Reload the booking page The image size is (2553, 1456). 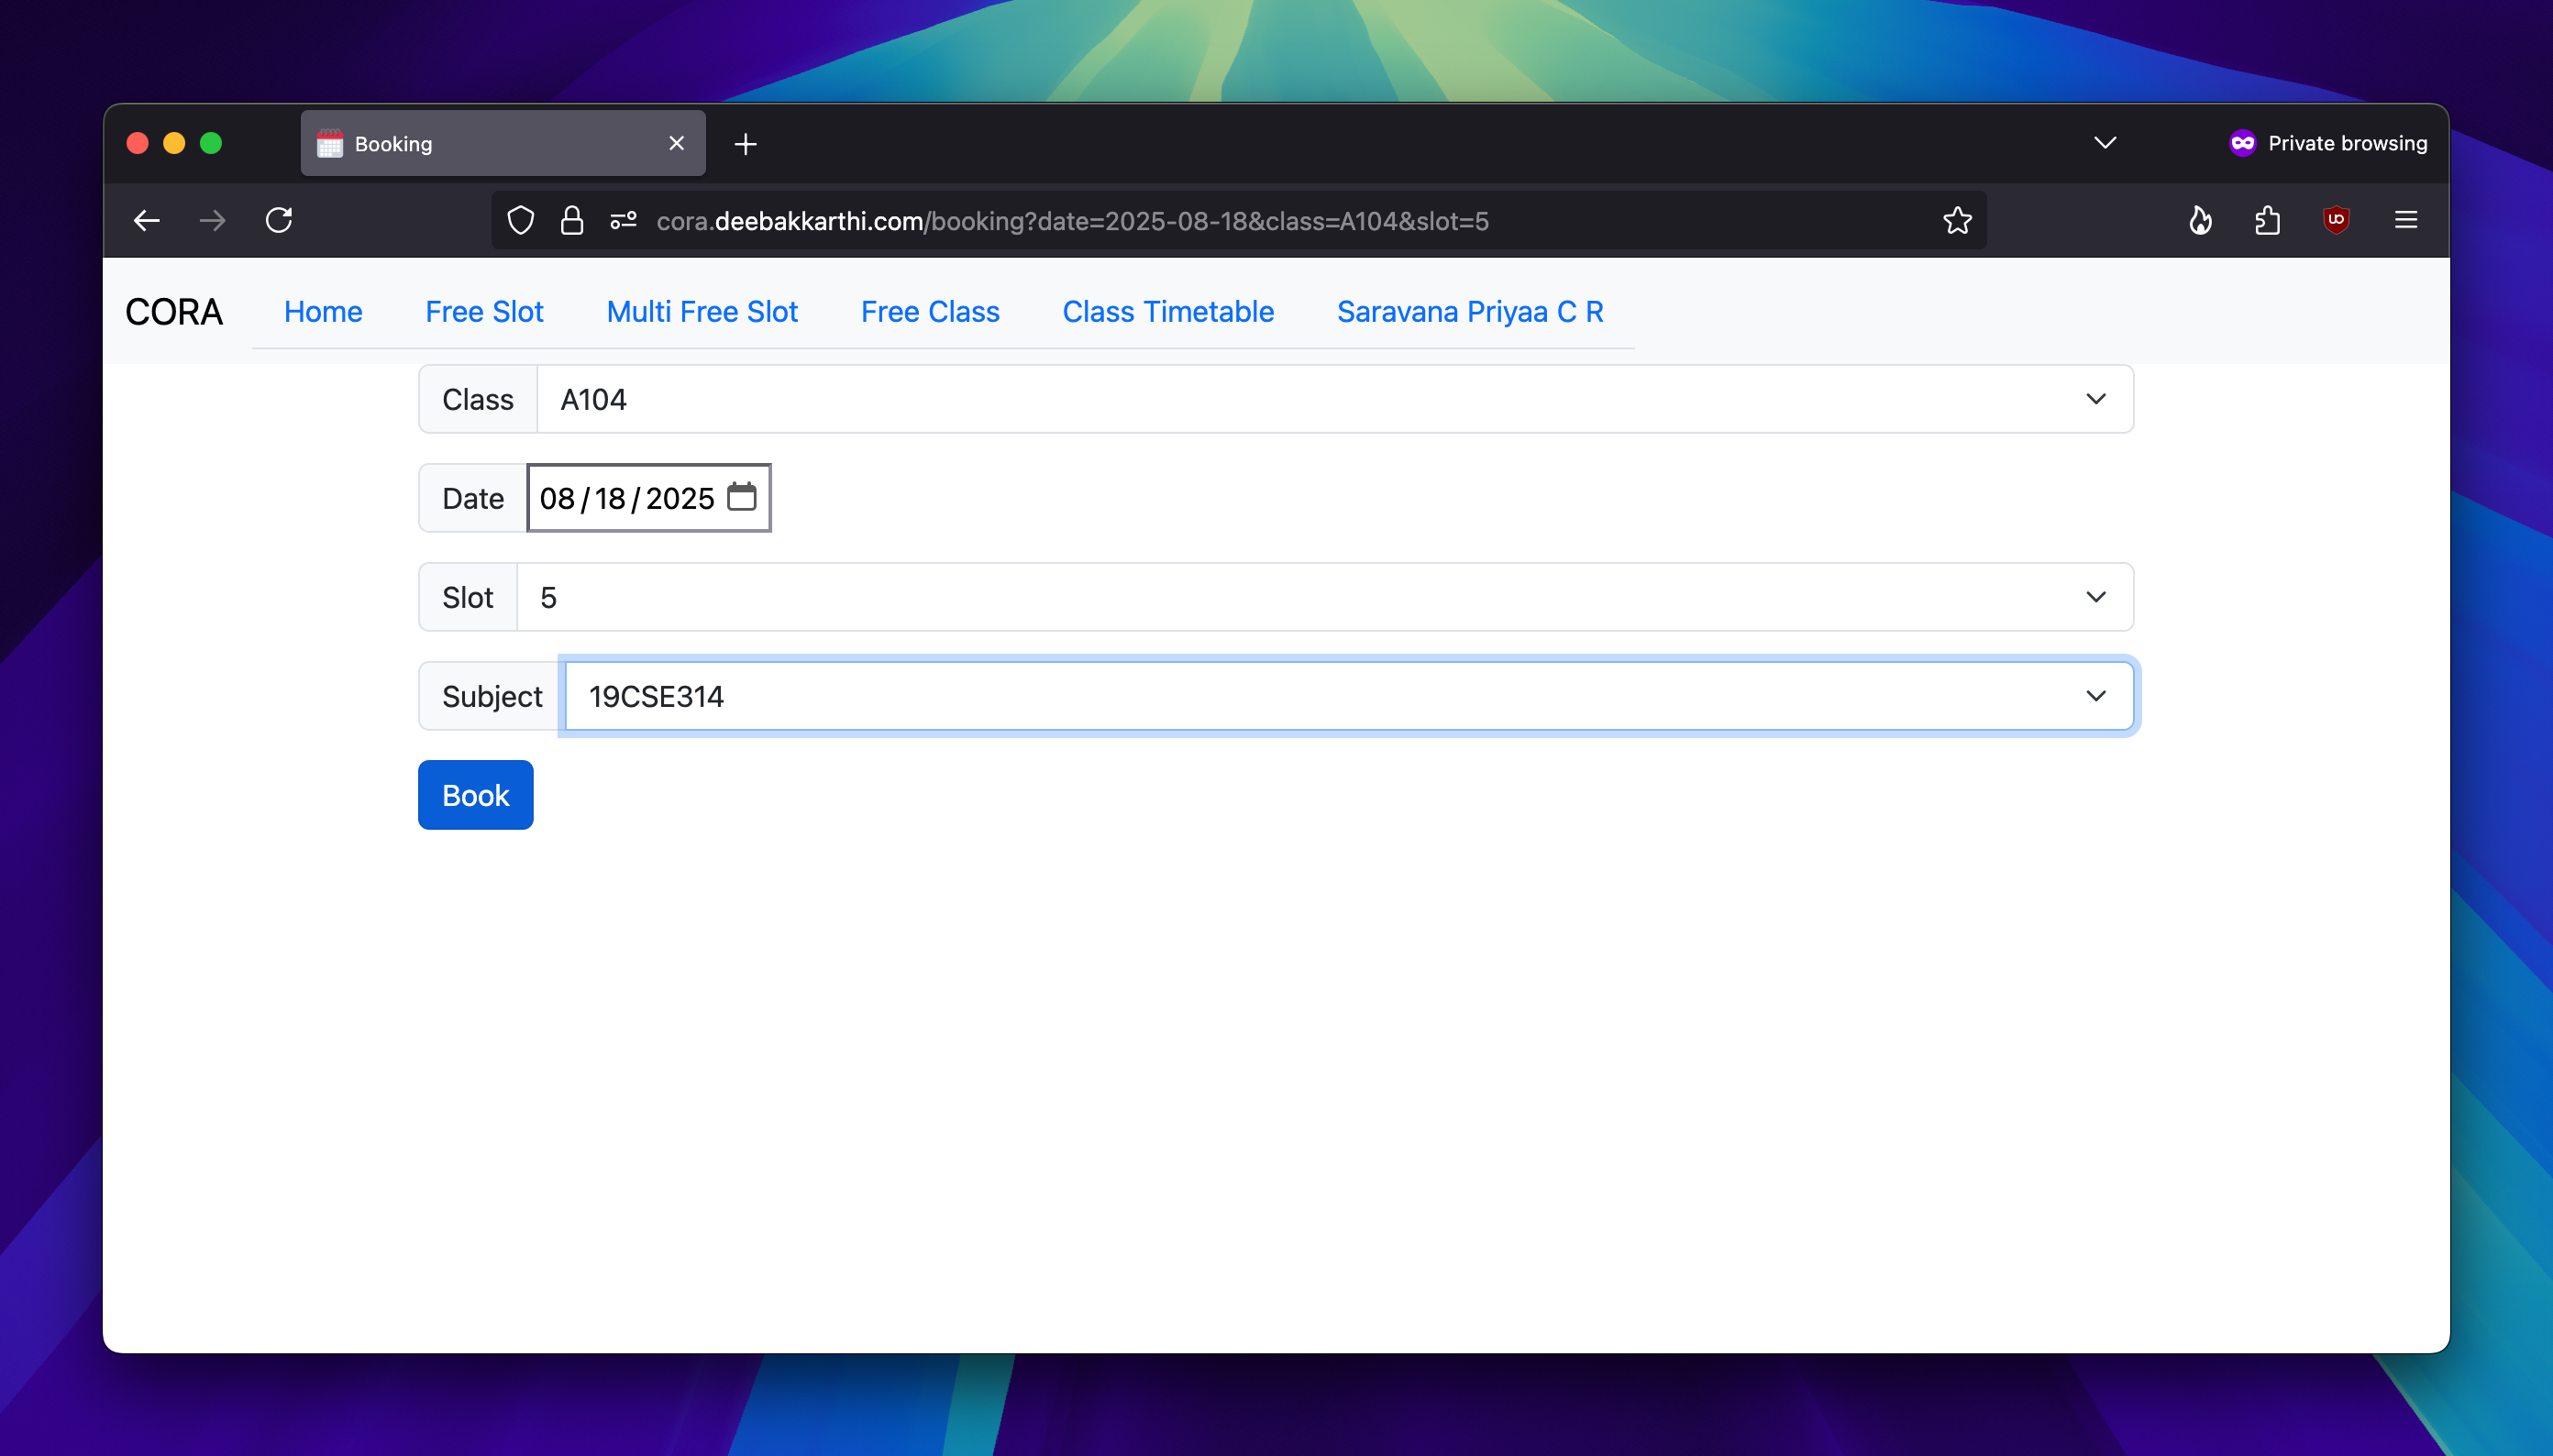(x=279, y=220)
